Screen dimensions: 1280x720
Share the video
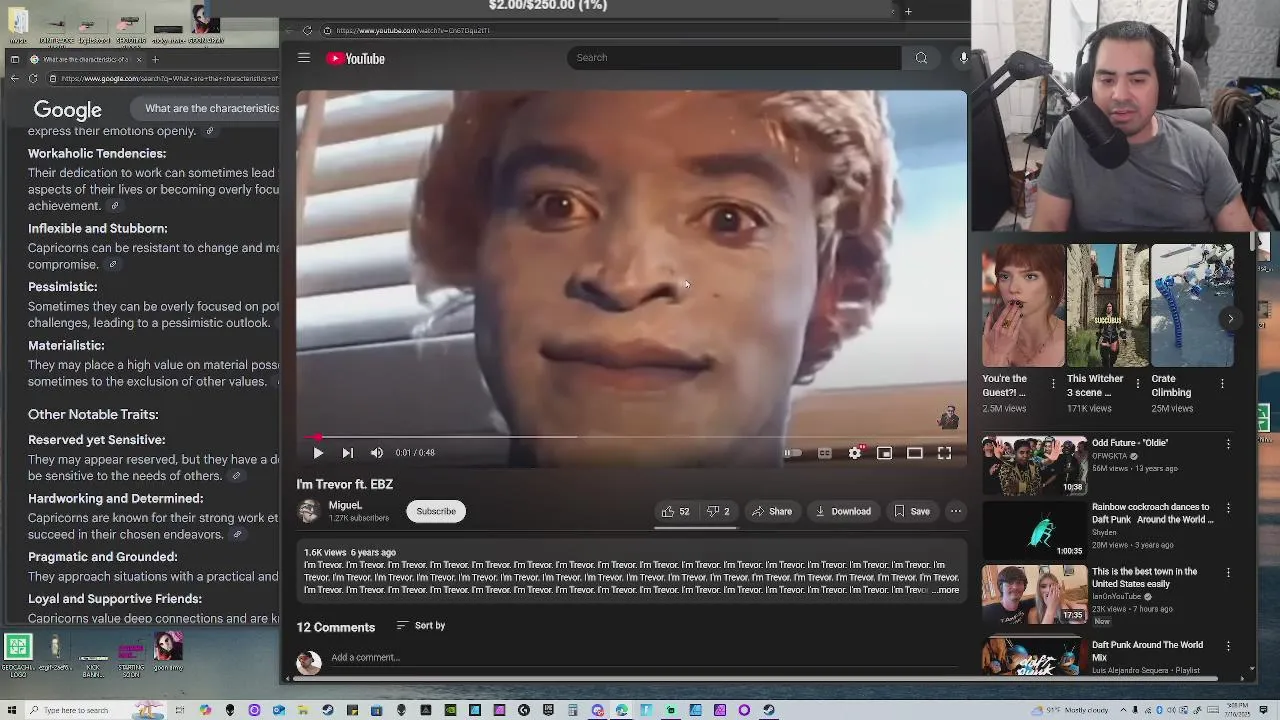click(772, 511)
